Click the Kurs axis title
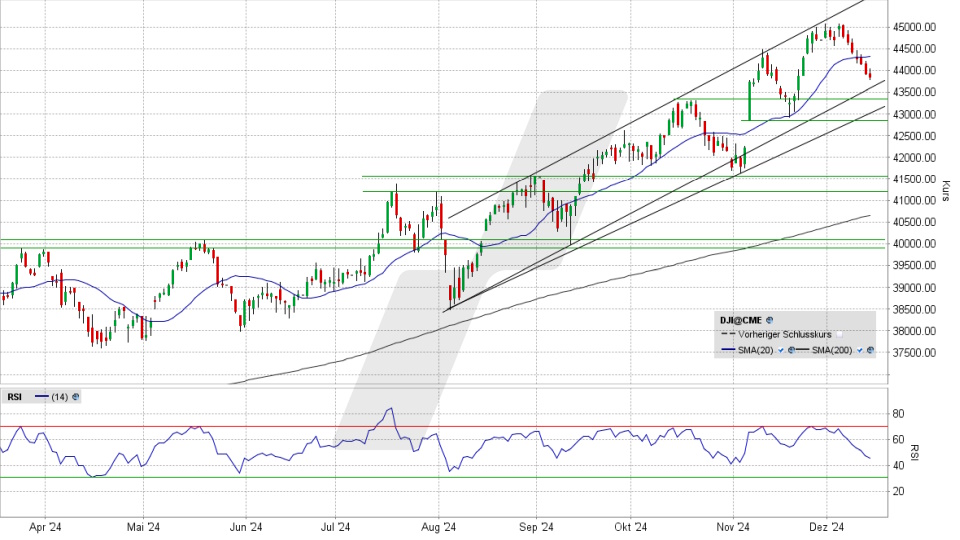Image resolution: width=960 pixels, height=540 pixels. tap(945, 191)
